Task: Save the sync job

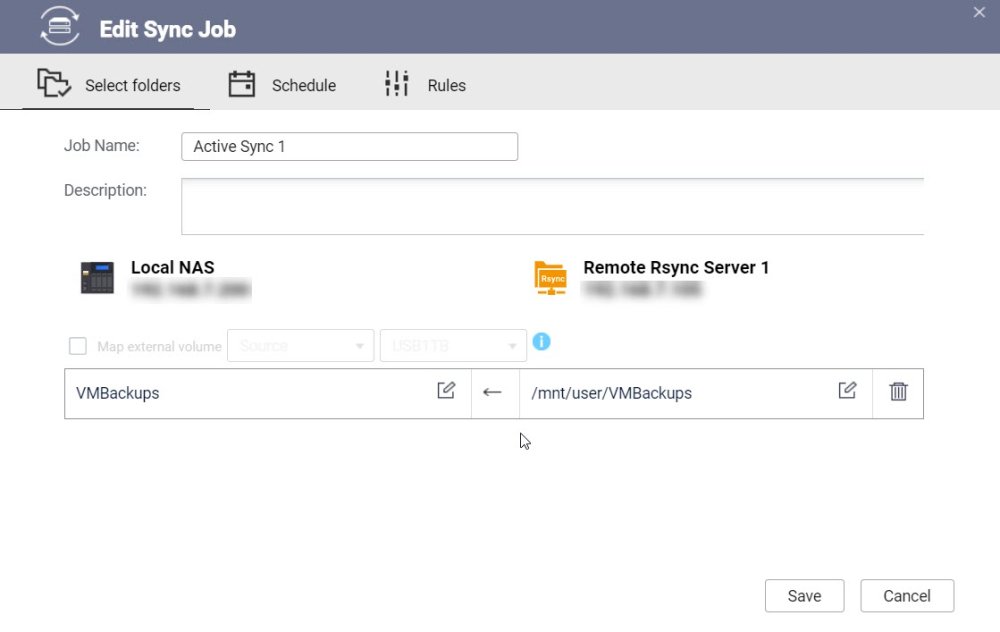Action: (804, 596)
